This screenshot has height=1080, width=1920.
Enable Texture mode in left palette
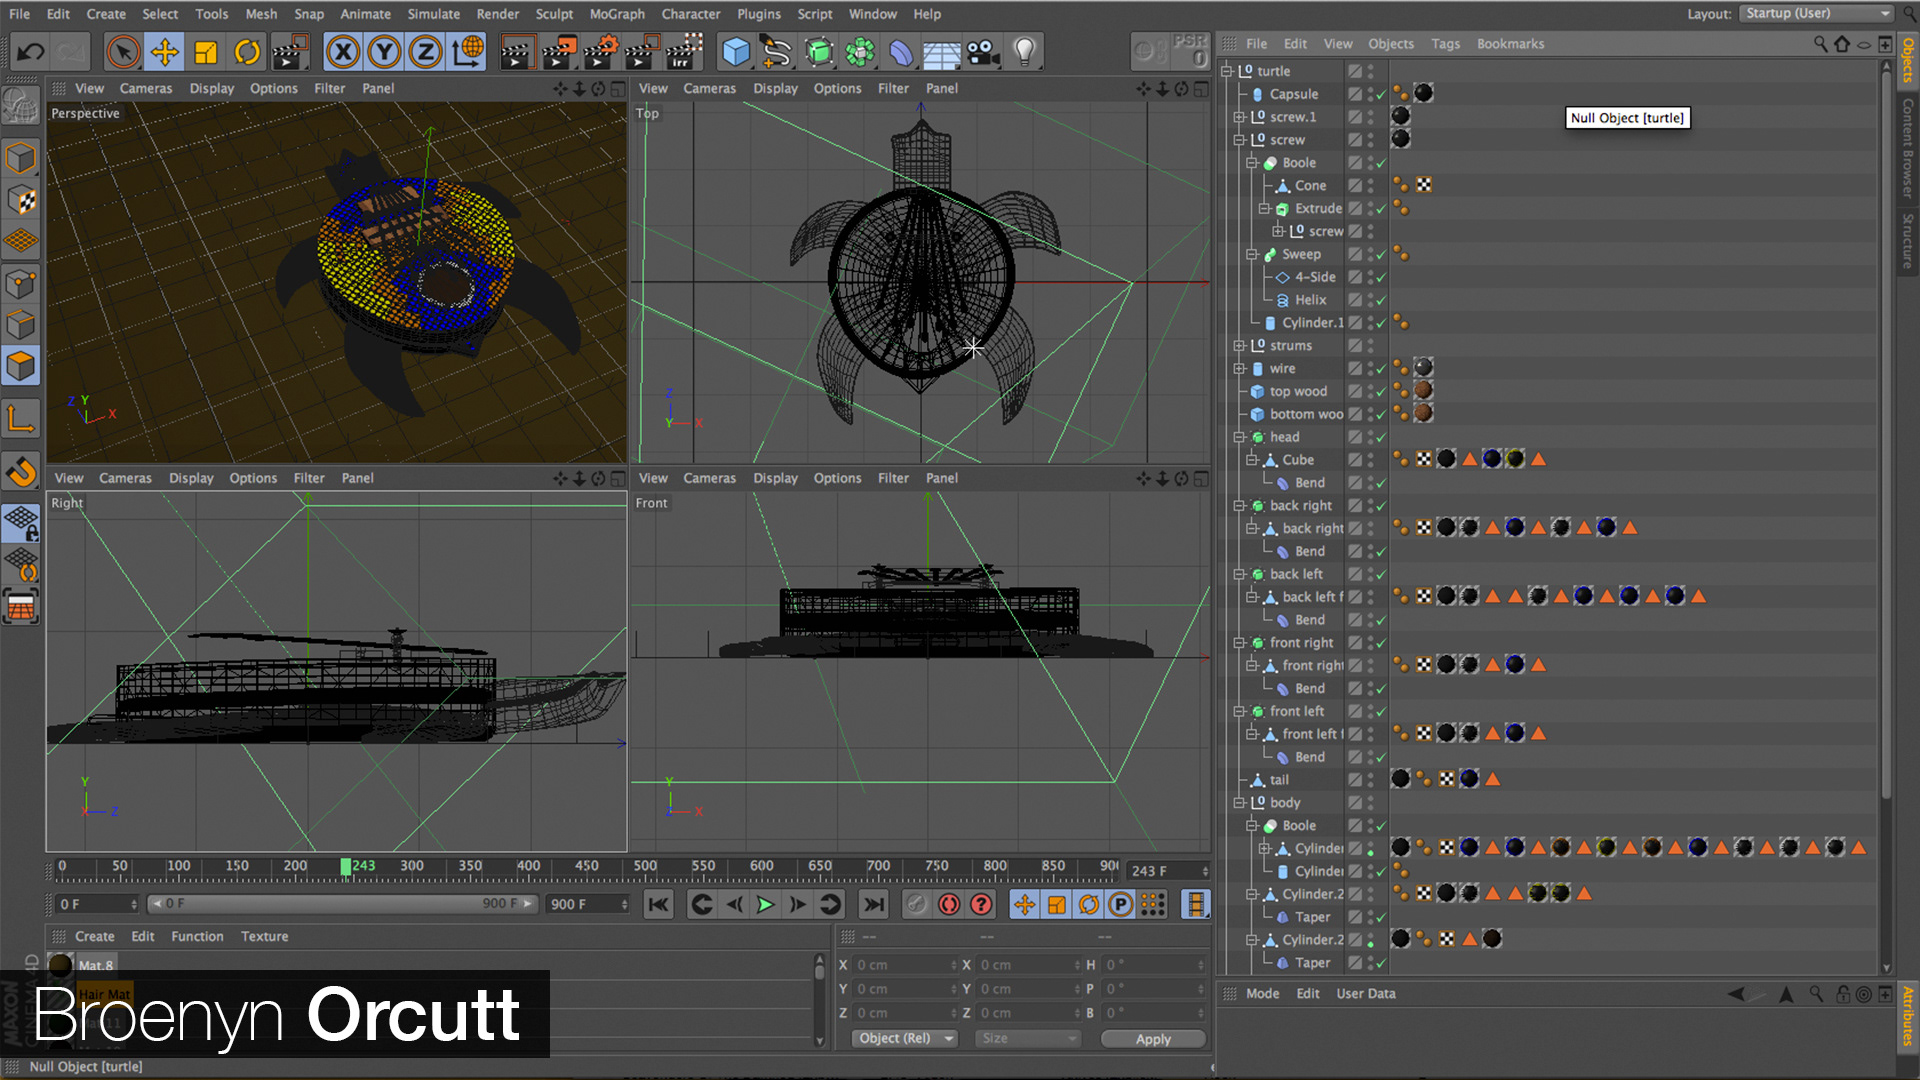pos(21,200)
